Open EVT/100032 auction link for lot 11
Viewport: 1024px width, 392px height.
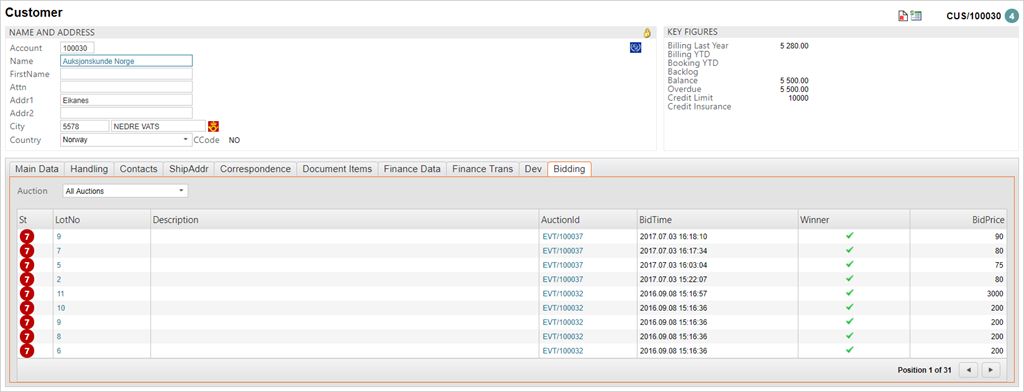click(562, 294)
